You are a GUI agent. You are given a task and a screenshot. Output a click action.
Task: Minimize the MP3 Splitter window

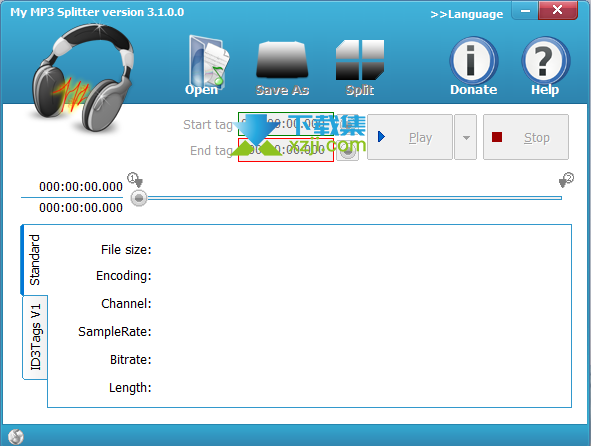[525, 10]
